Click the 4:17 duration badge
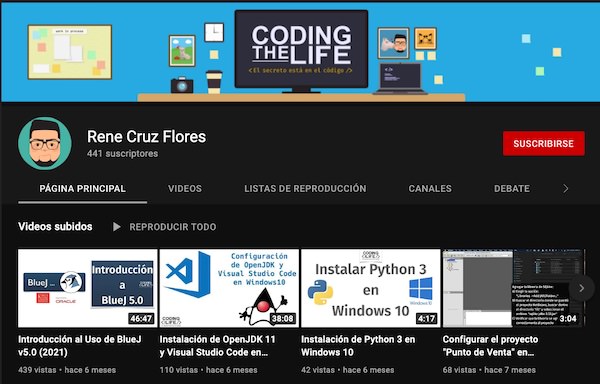The image size is (600, 384). pyautogui.click(x=426, y=319)
